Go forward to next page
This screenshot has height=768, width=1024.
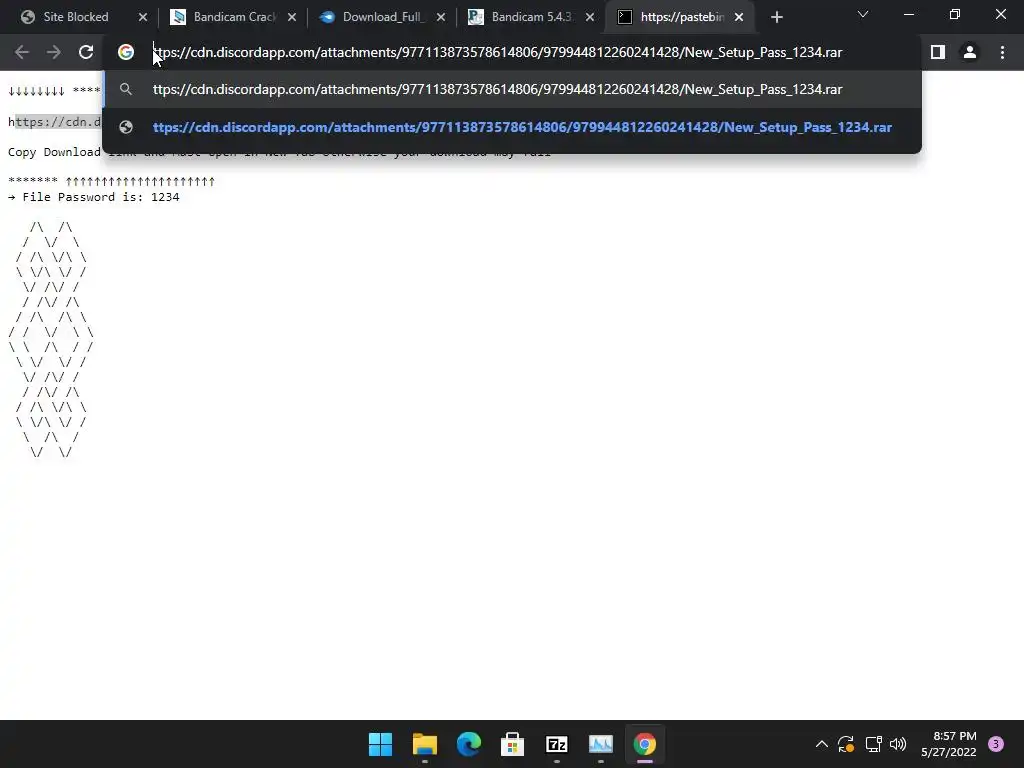click(x=54, y=52)
